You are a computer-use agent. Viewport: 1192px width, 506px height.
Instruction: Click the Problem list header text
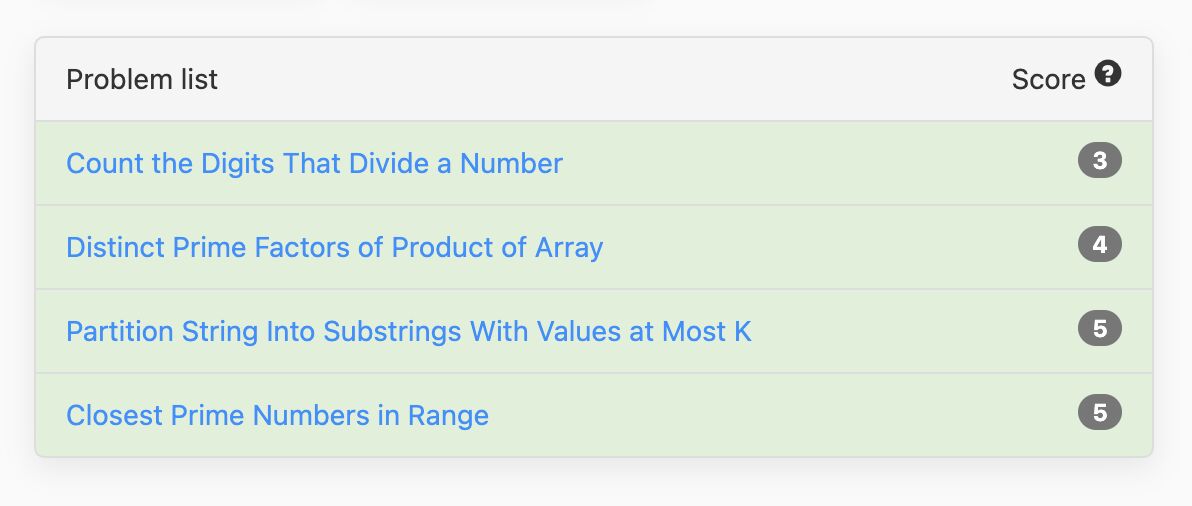coord(141,79)
